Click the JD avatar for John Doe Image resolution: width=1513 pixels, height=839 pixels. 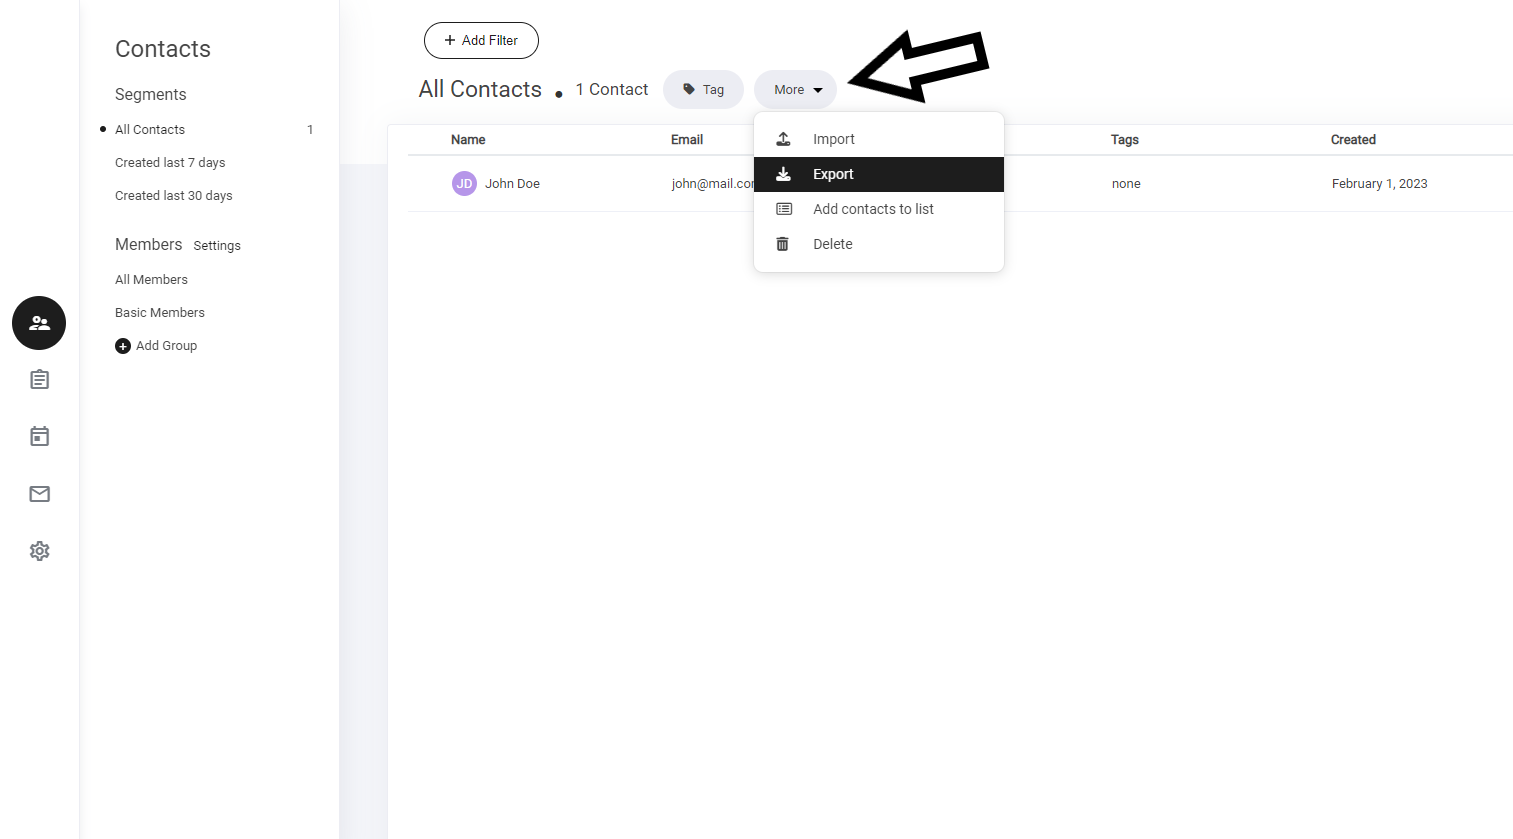464,184
